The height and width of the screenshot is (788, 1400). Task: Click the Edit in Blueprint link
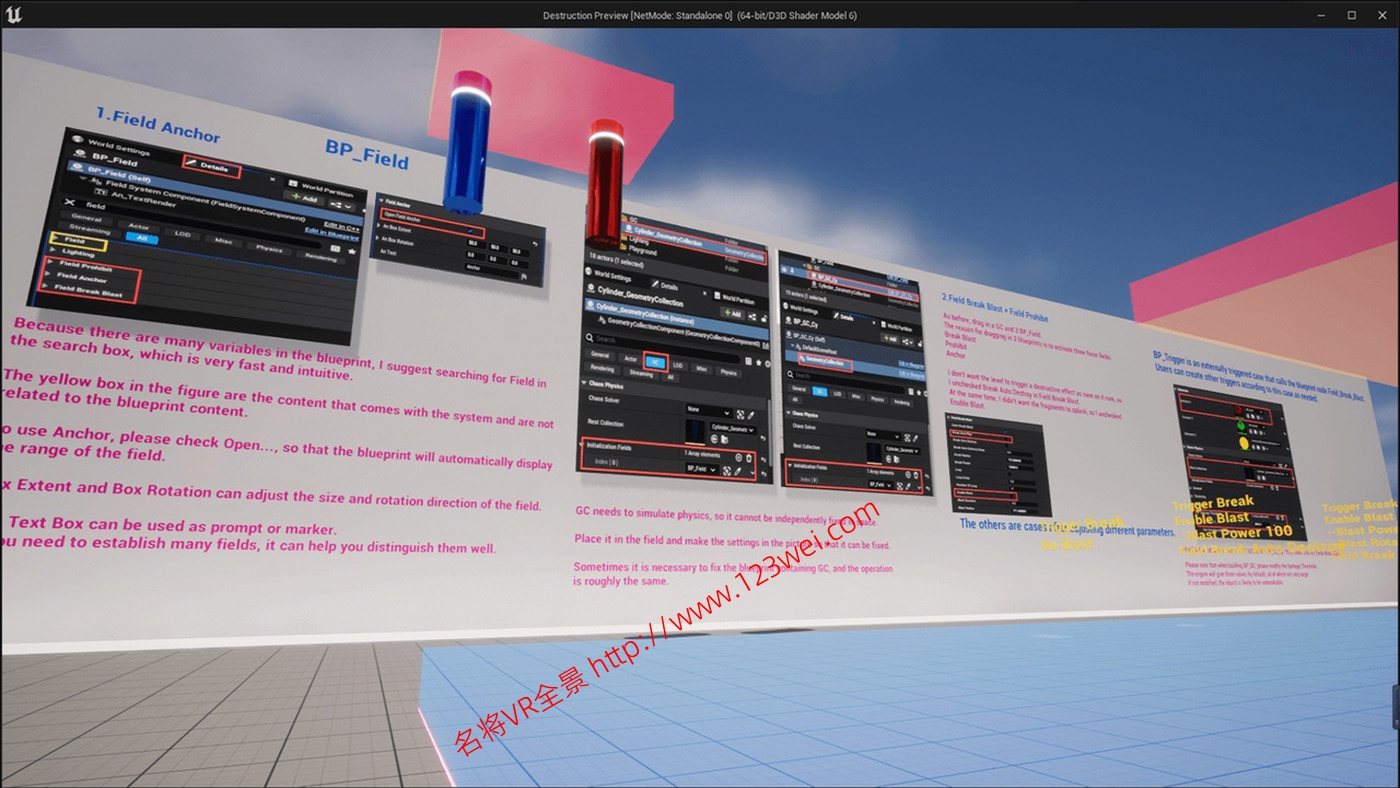point(333,234)
